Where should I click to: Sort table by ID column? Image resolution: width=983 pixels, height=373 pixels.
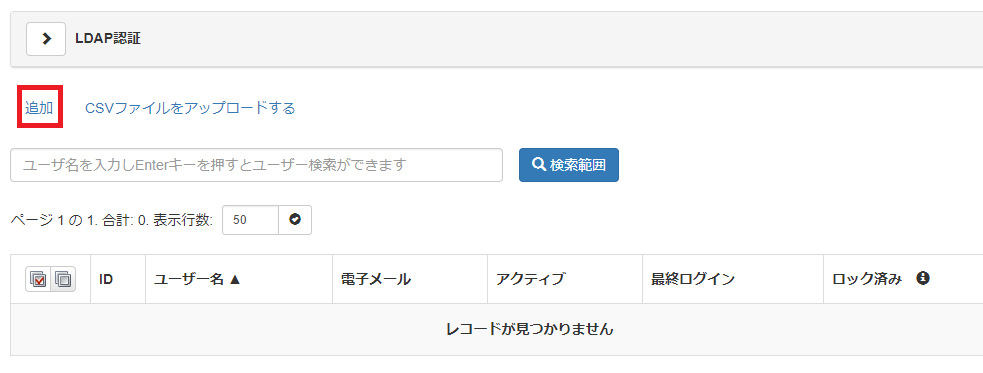(x=106, y=279)
